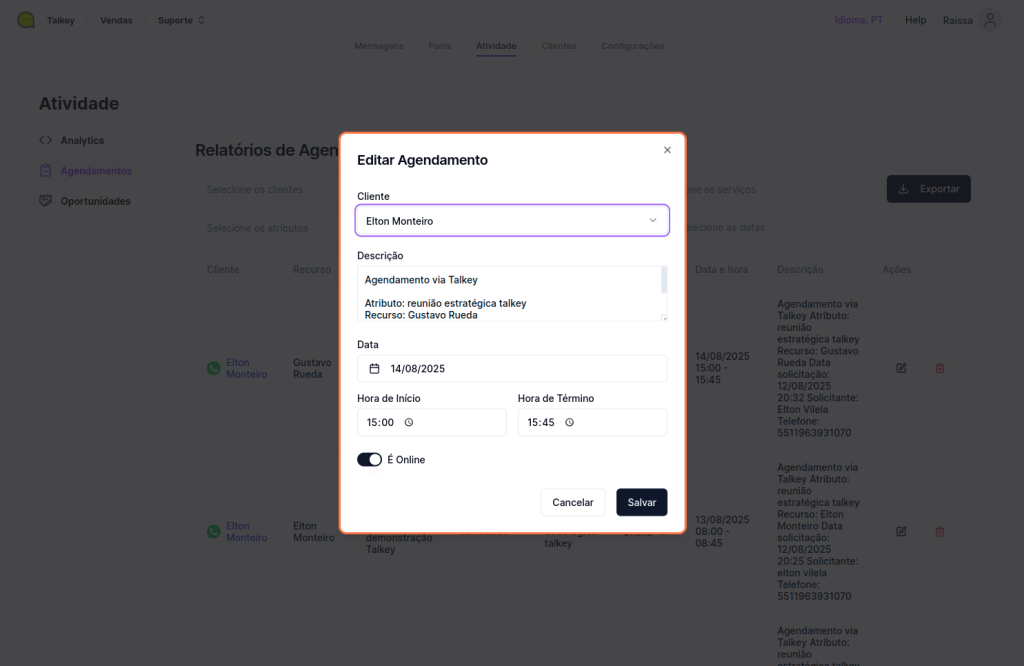1024x666 pixels.
Task: Click the edit icon for the 14/08/2025 appointment
Action: [x=901, y=368]
